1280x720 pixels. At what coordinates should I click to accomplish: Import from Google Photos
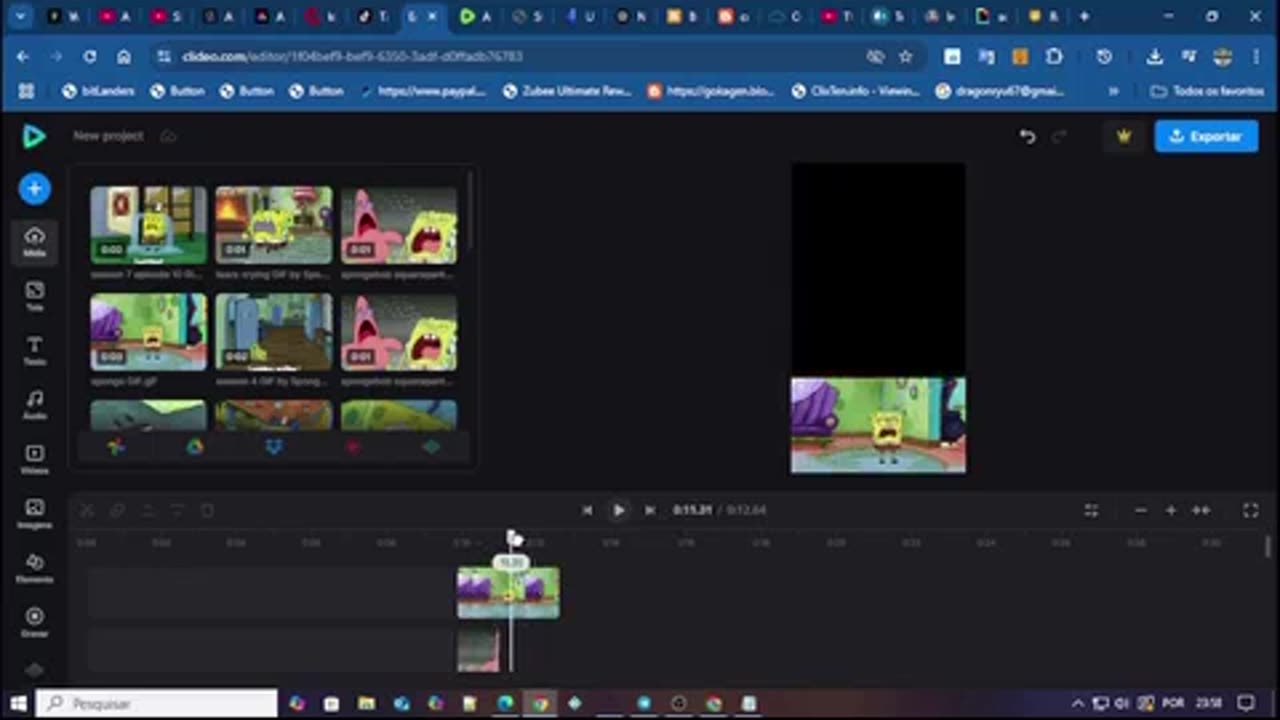(x=116, y=447)
